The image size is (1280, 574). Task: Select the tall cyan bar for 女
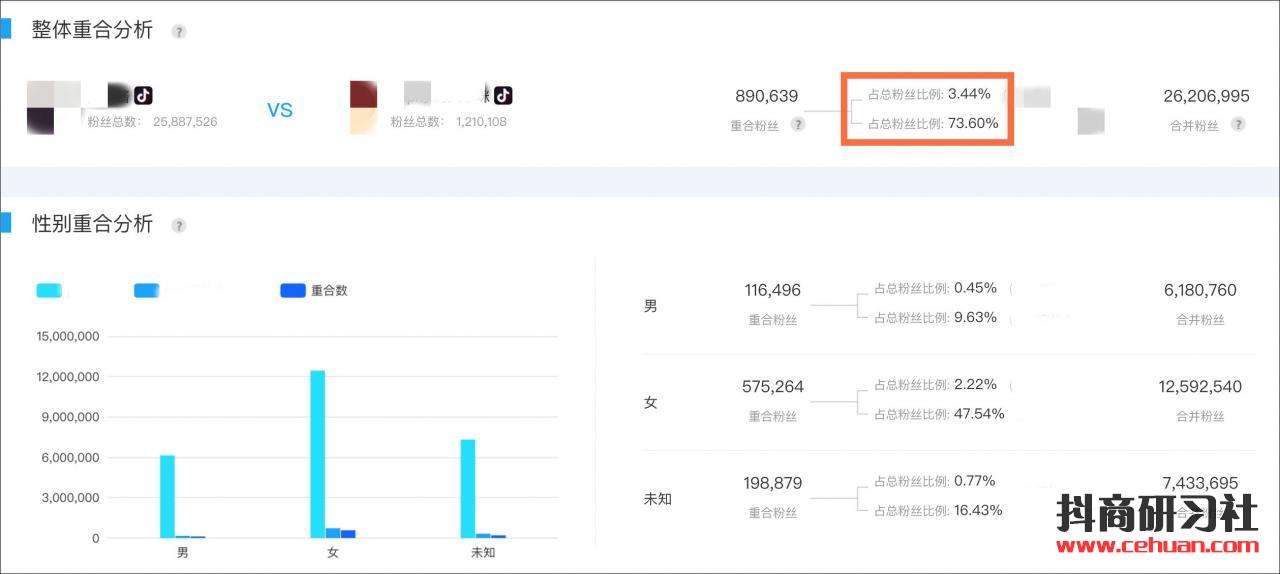[x=317, y=454]
